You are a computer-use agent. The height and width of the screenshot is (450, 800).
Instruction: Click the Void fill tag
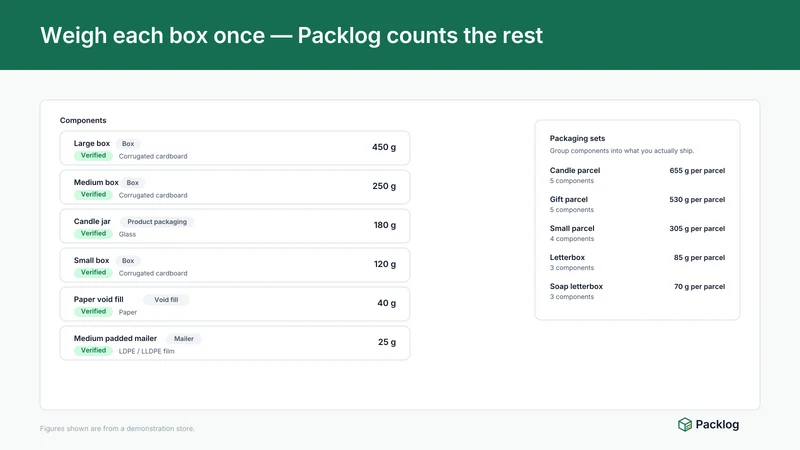point(166,300)
